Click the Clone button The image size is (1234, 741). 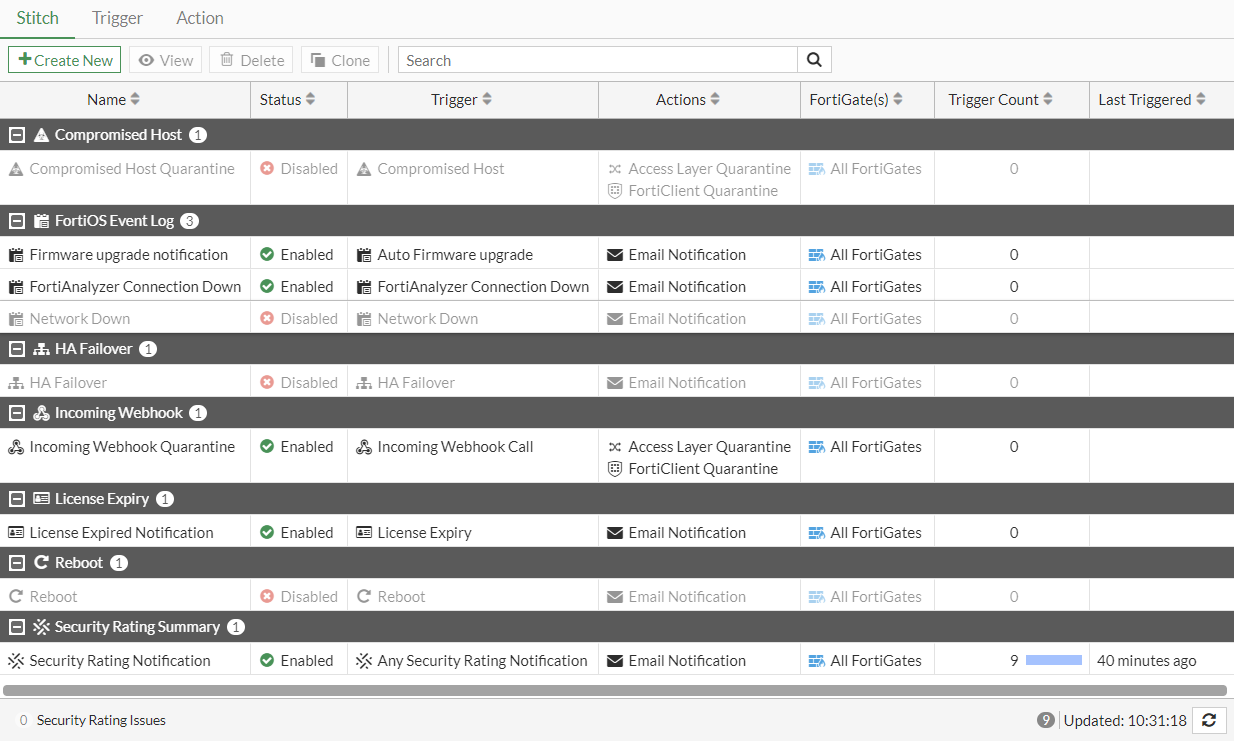click(x=340, y=60)
